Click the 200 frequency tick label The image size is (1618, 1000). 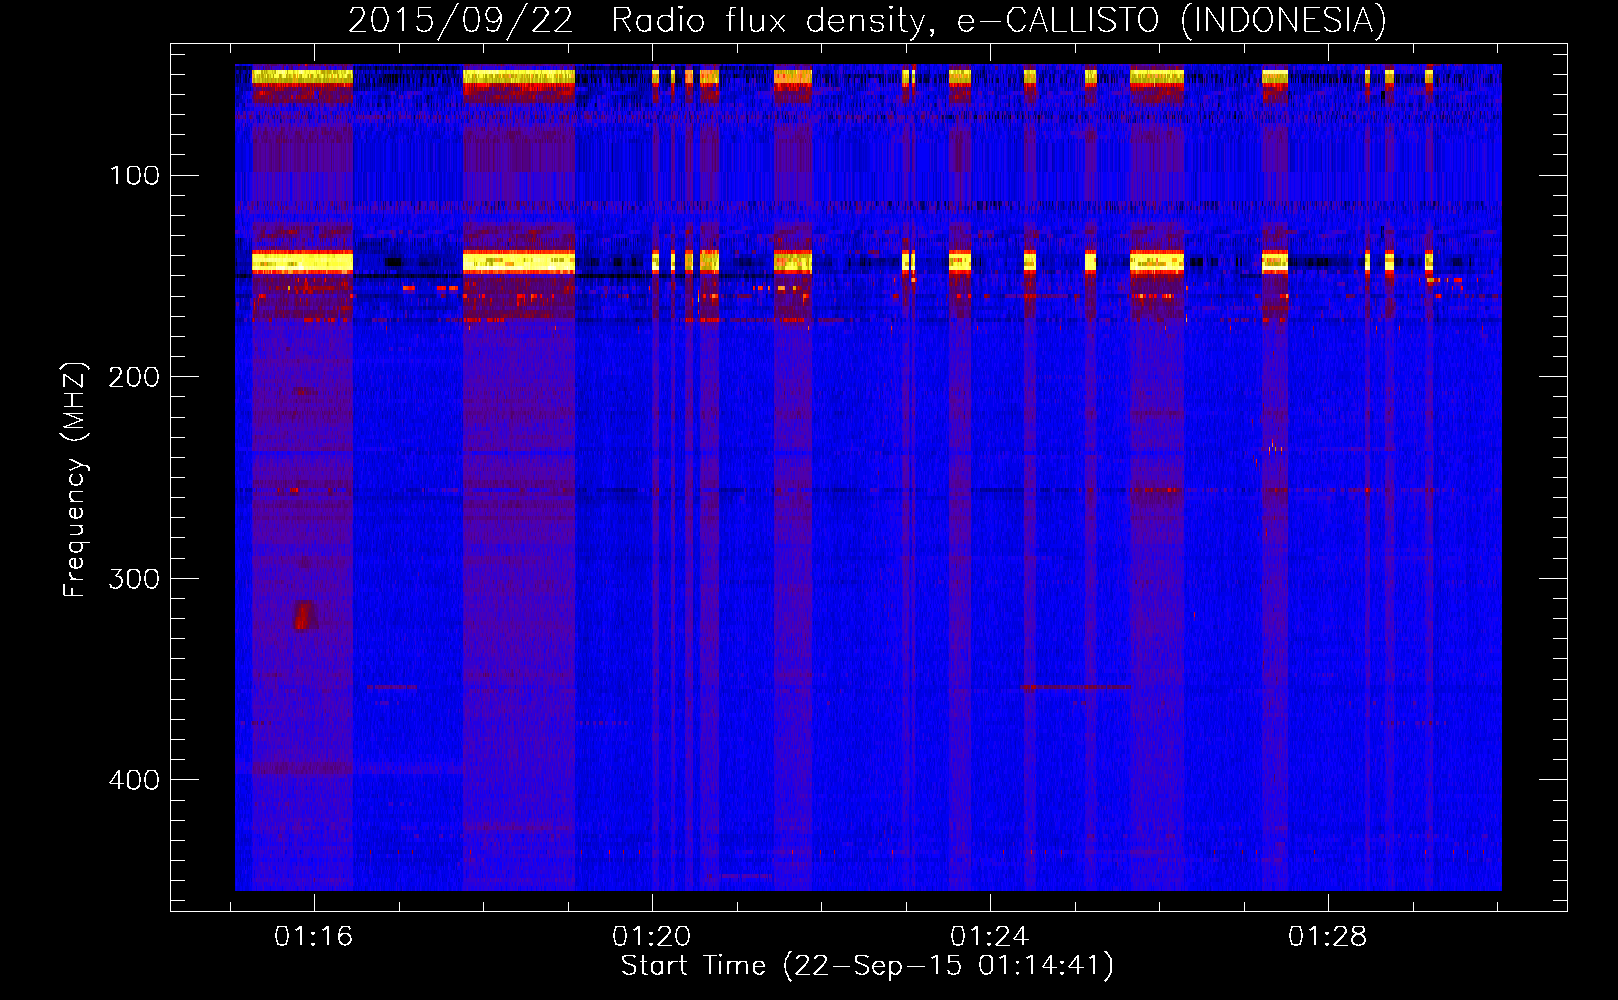click(134, 377)
